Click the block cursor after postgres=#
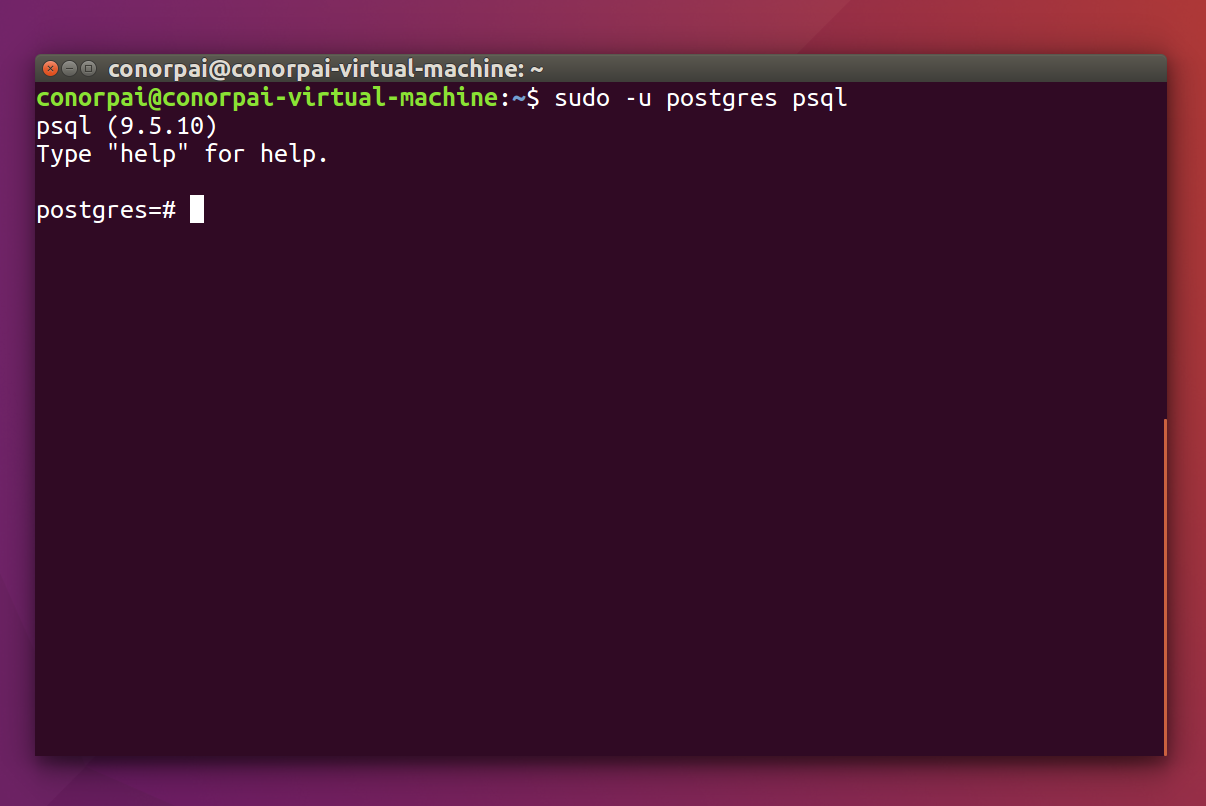This screenshot has width=1206, height=806. coord(197,209)
